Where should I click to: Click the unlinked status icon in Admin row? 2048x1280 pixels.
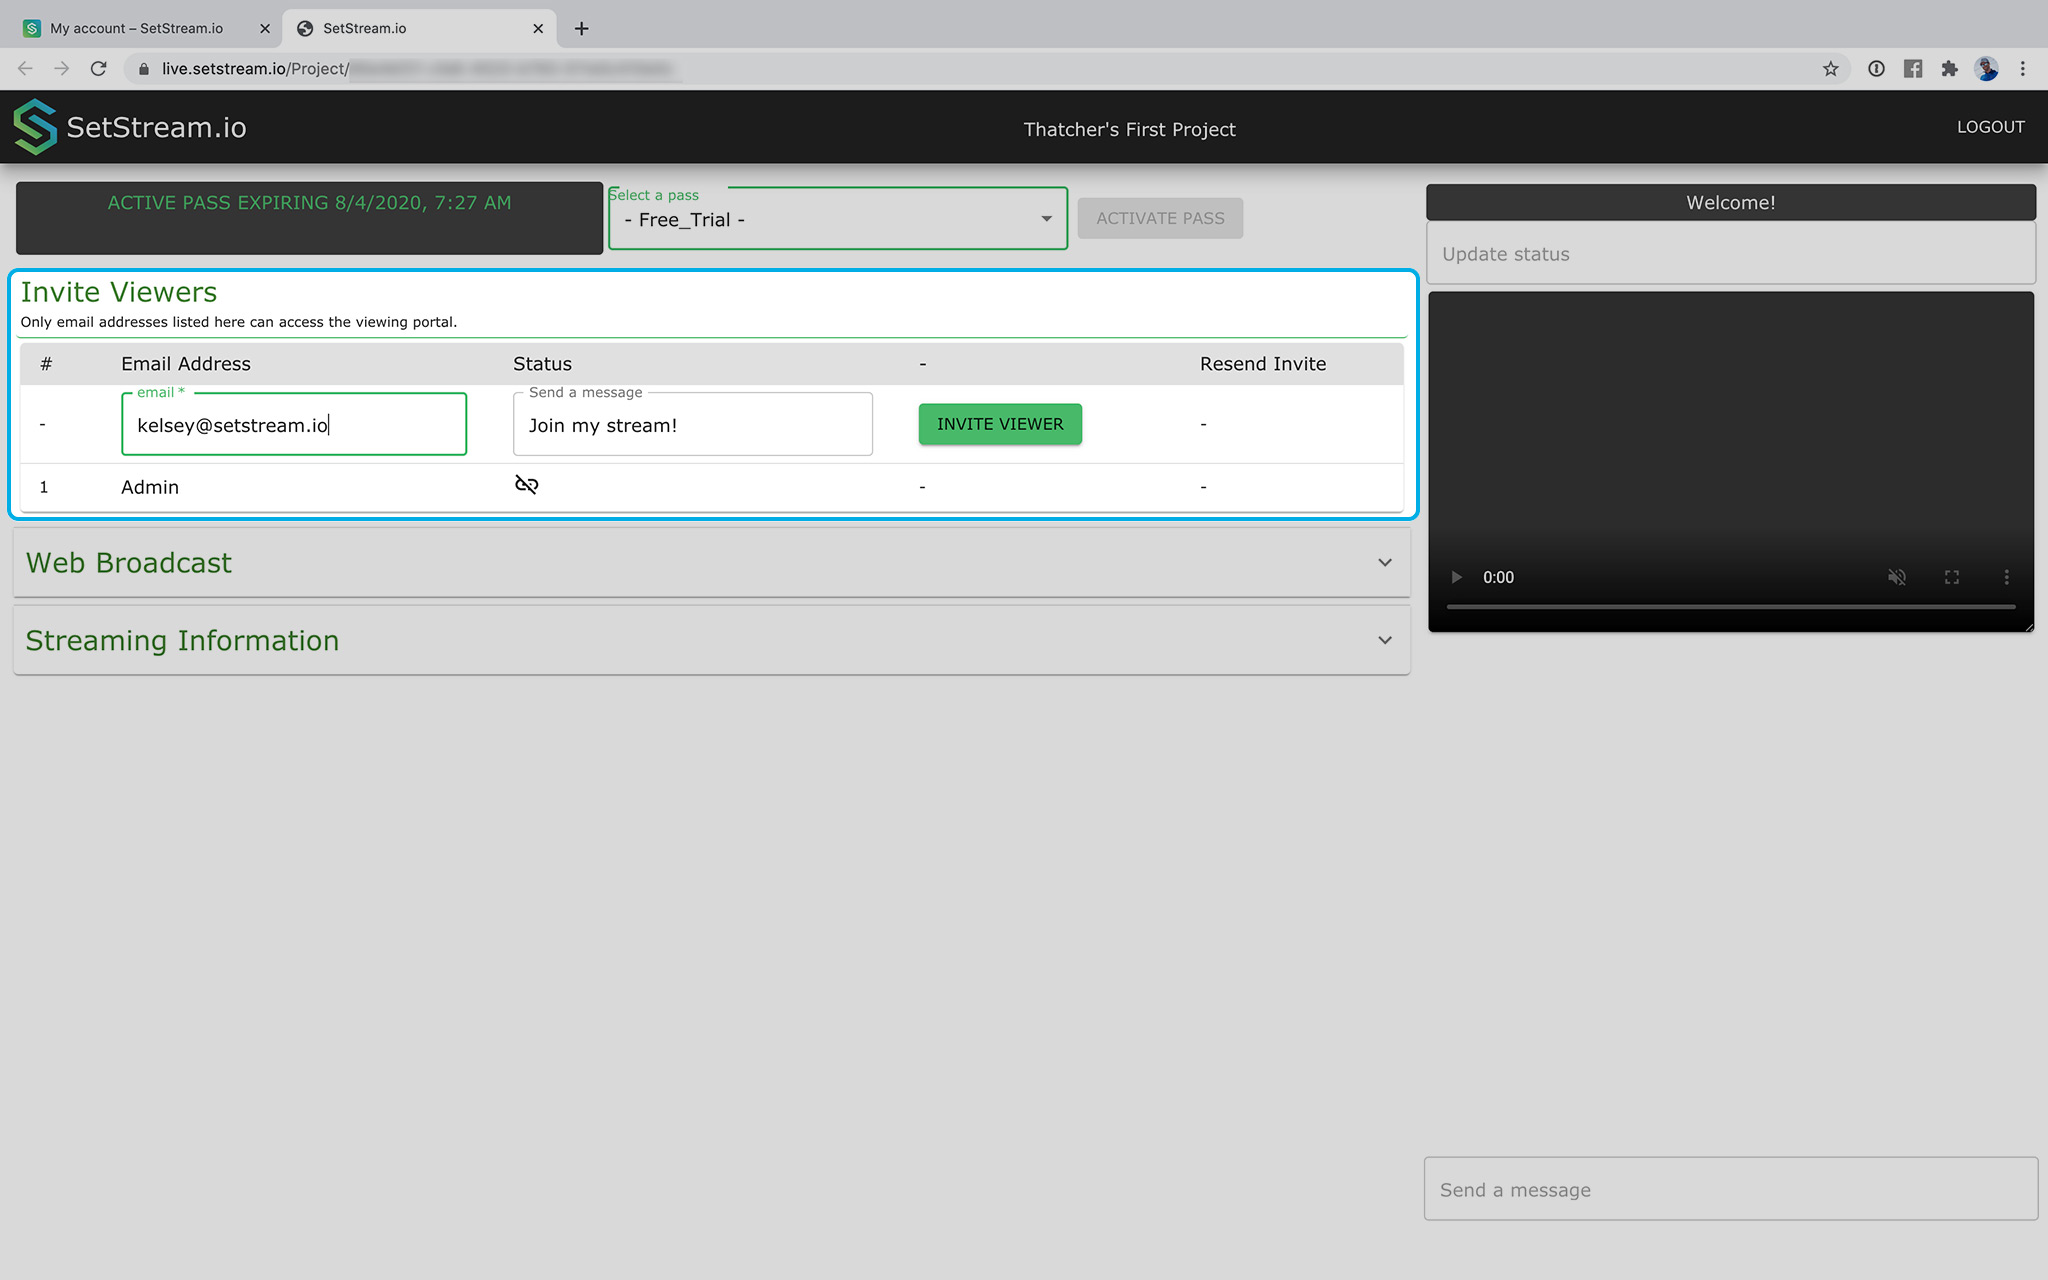(x=526, y=485)
